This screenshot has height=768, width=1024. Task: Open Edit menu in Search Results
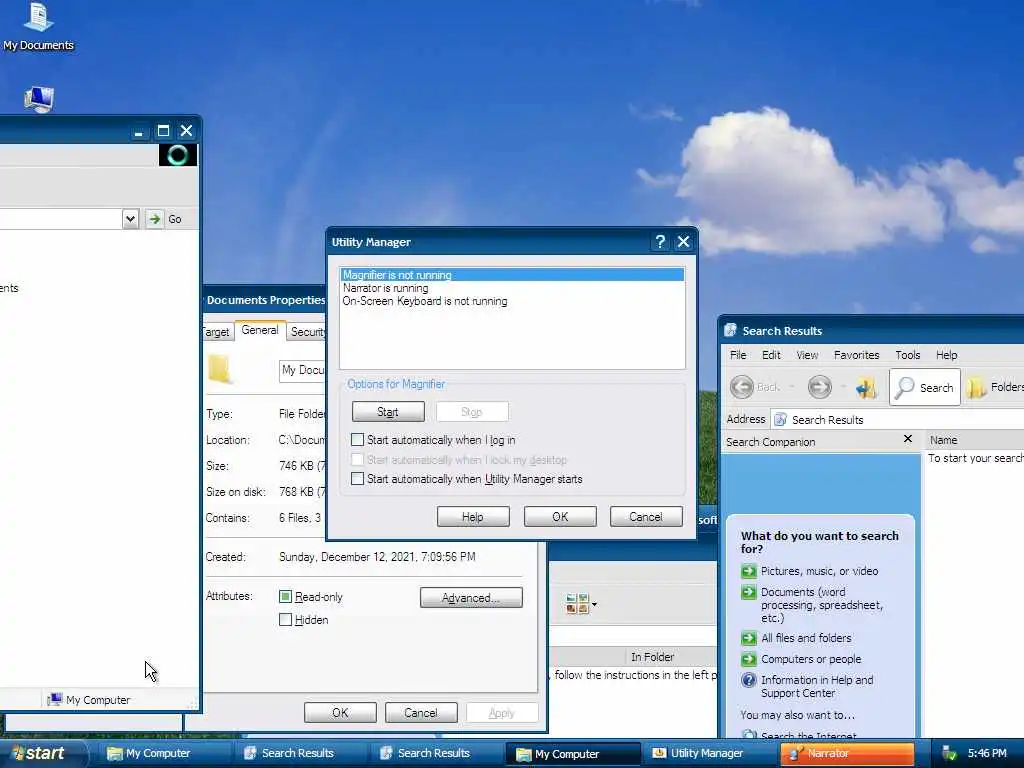tap(771, 355)
